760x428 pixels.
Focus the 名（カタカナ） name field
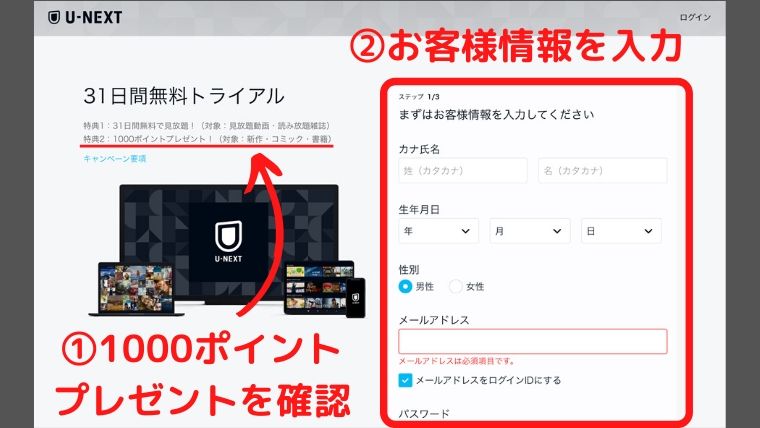coord(602,171)
